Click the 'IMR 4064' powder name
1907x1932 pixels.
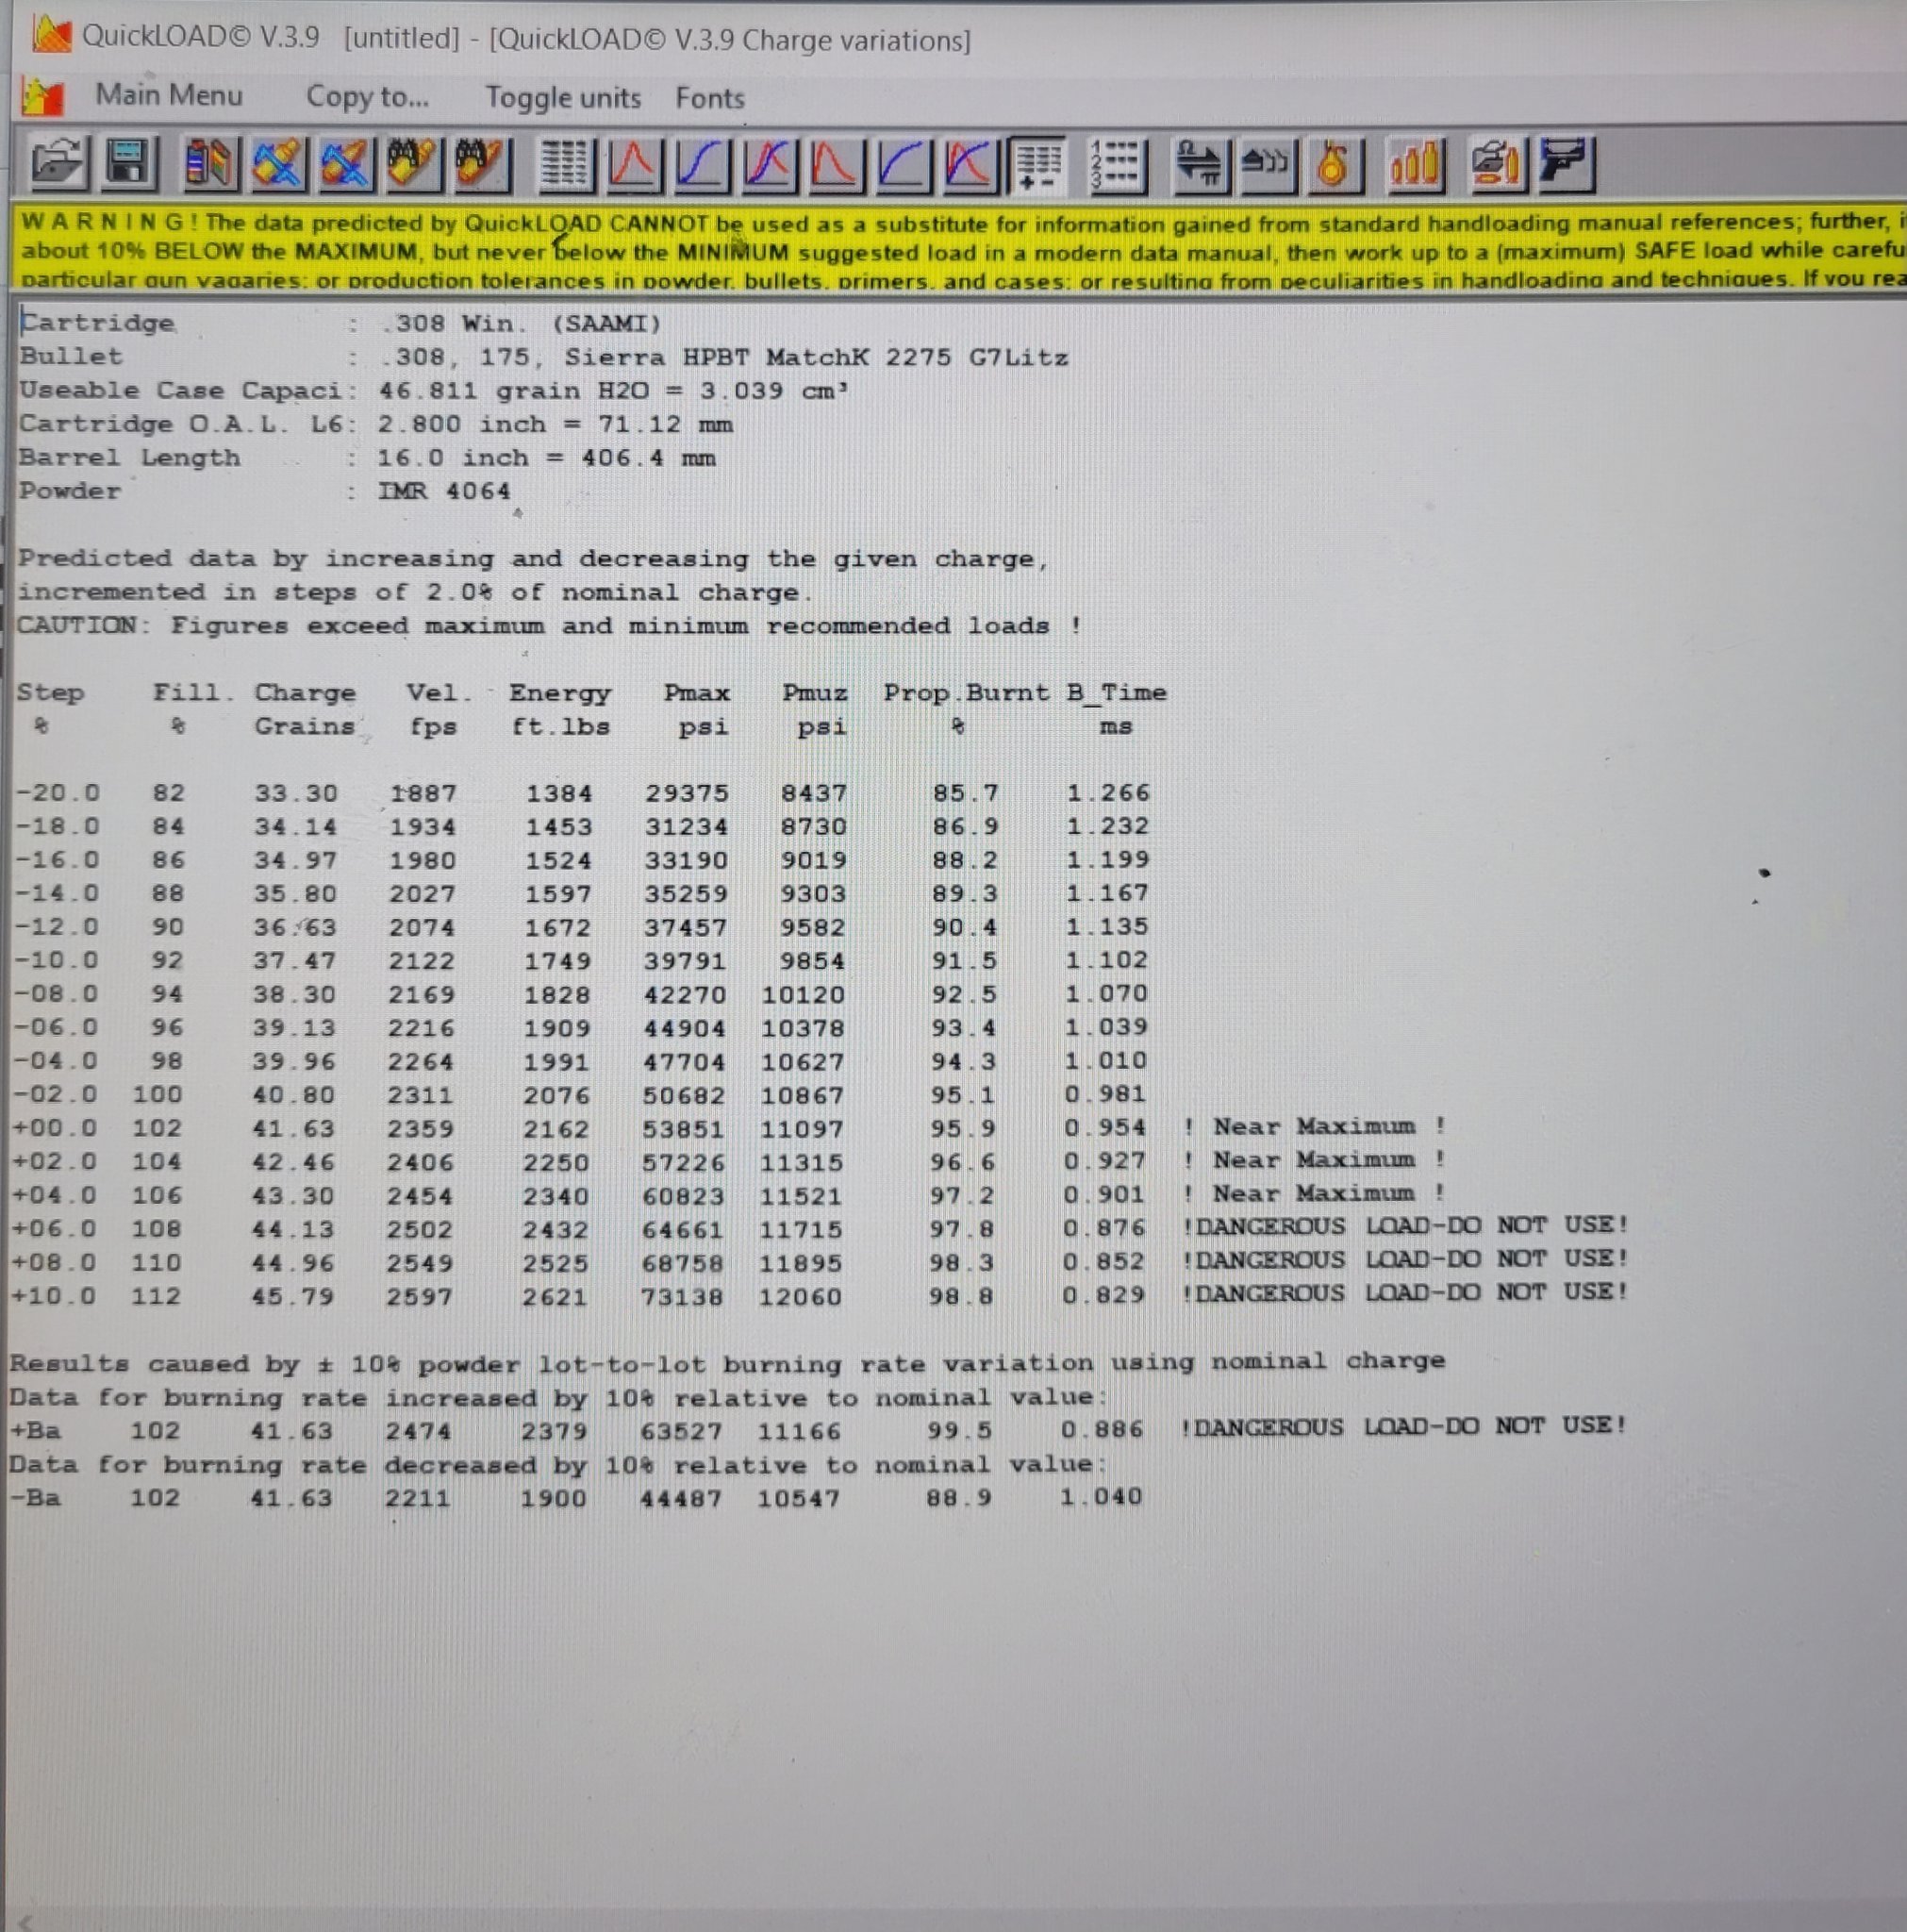click(x=444, y=491)
